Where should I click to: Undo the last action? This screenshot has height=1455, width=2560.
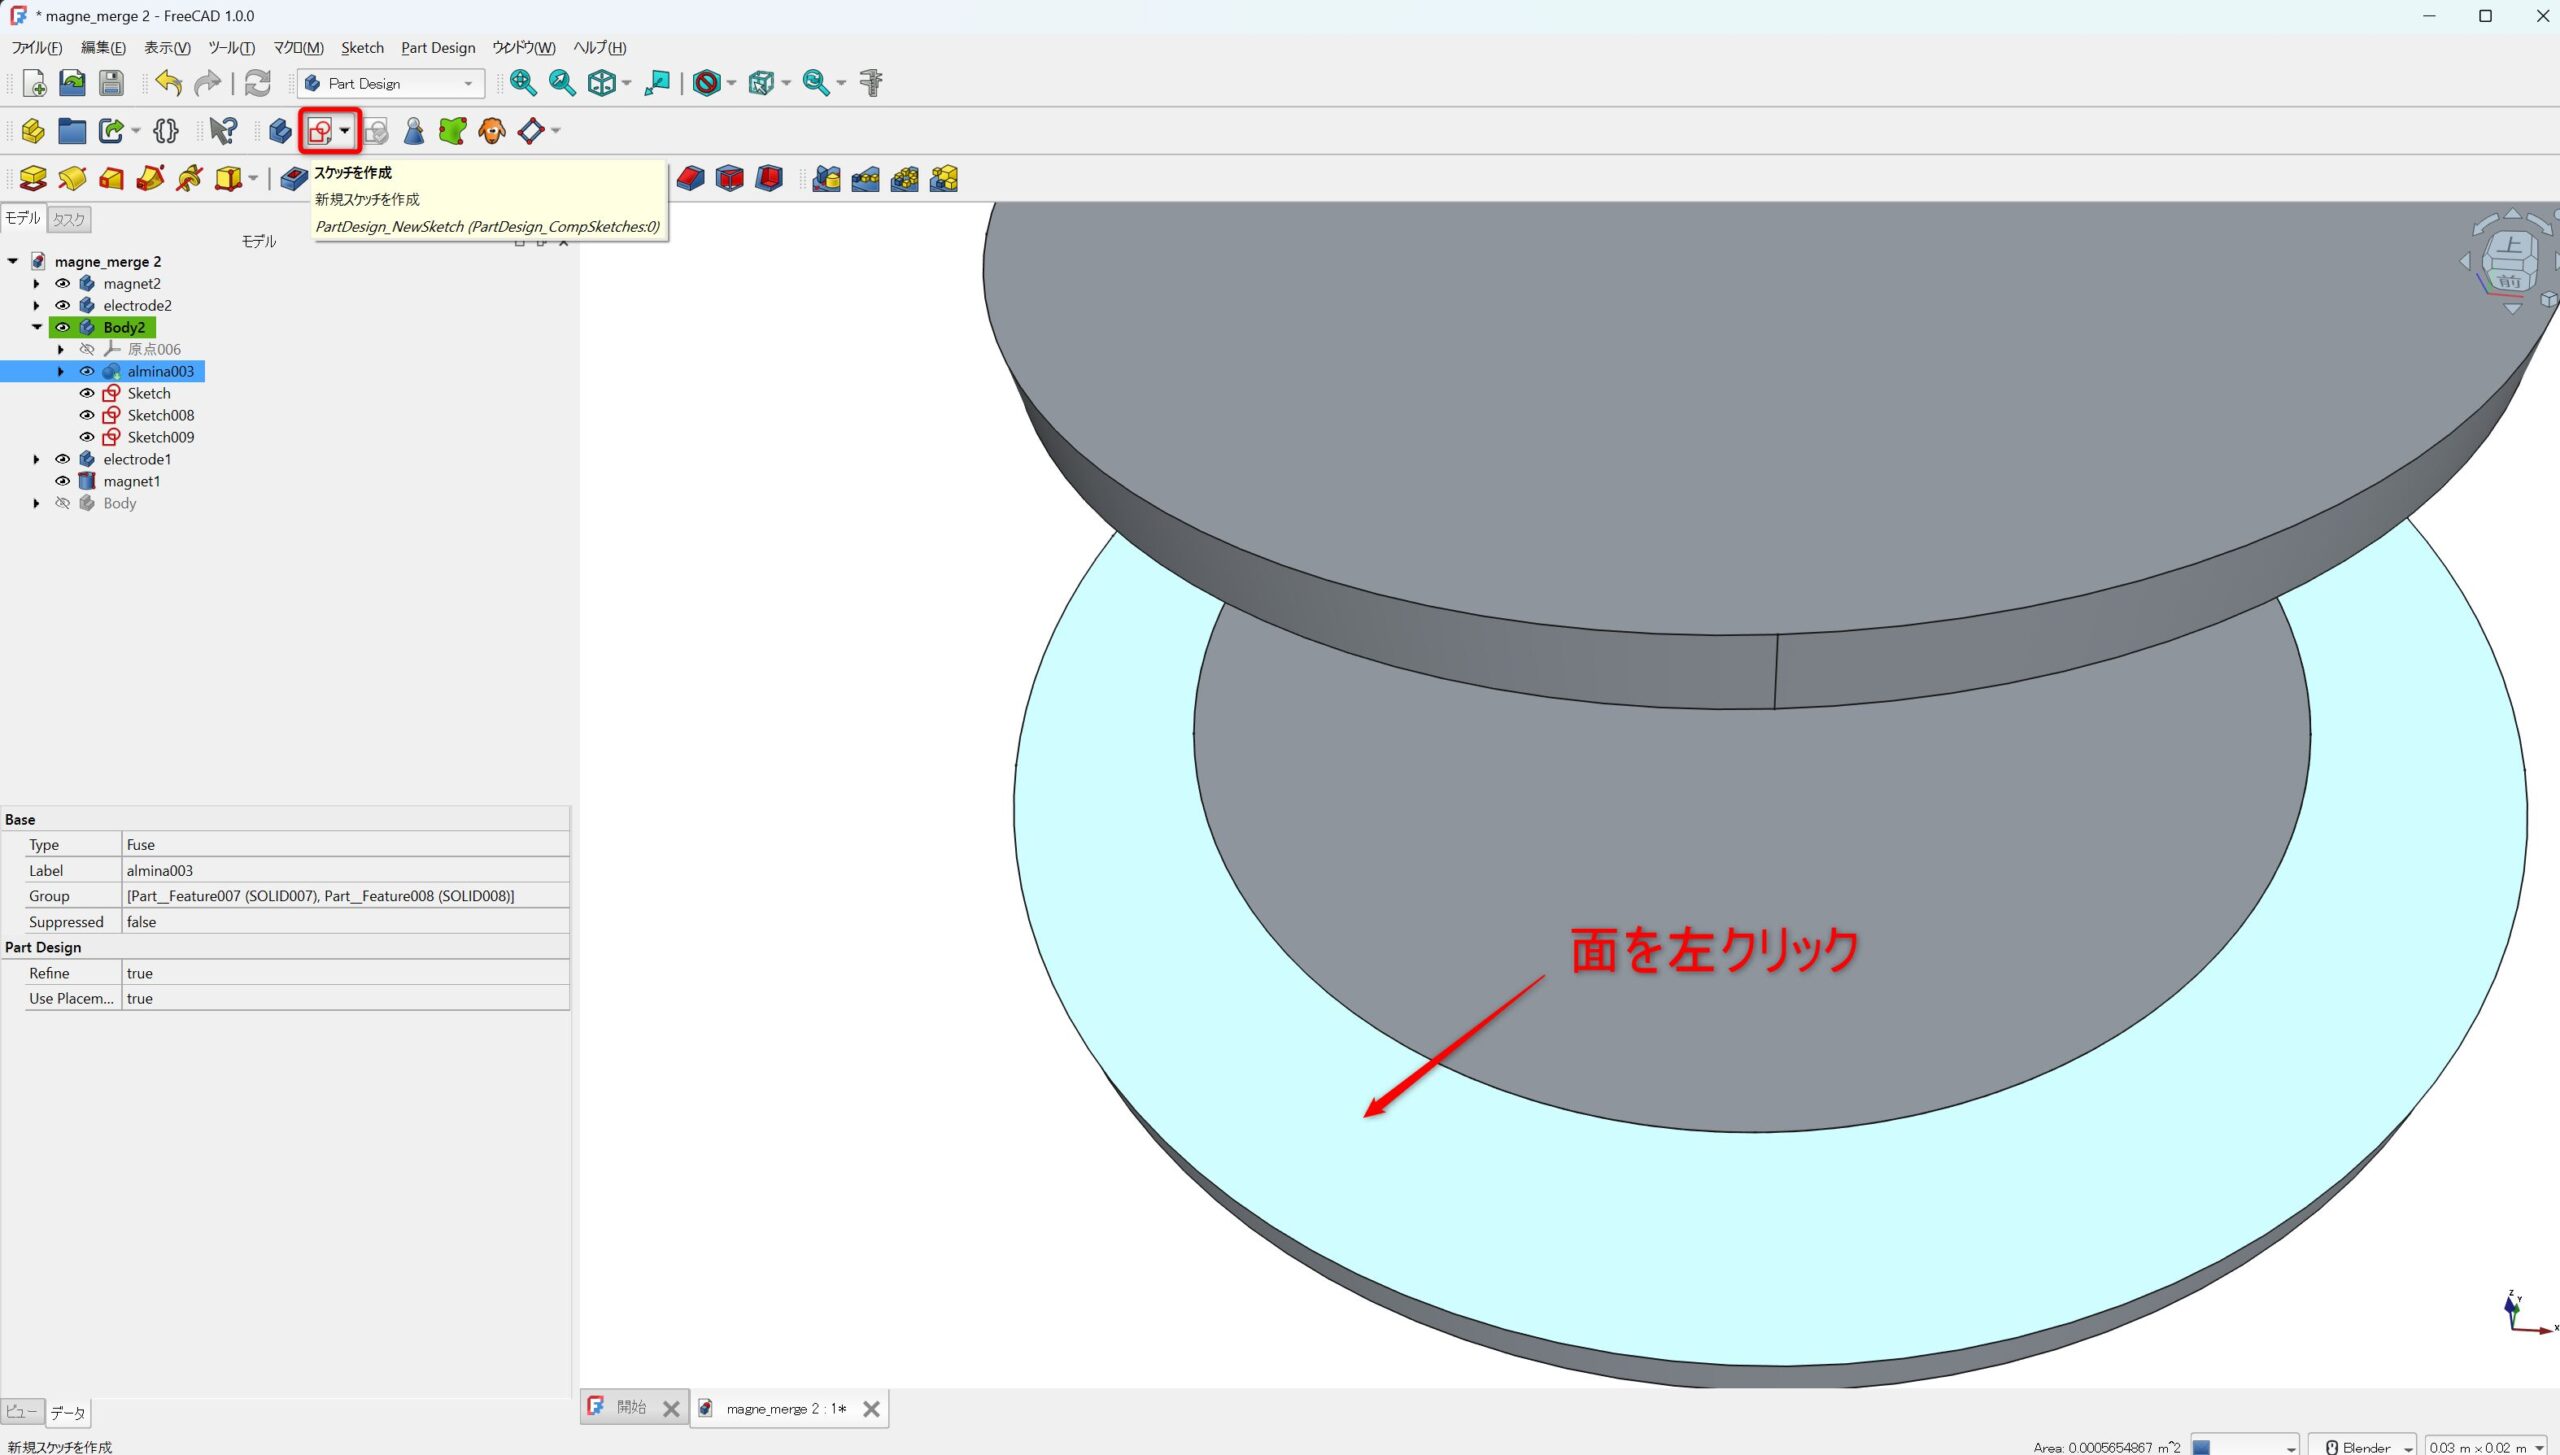[x=168, y=83]
